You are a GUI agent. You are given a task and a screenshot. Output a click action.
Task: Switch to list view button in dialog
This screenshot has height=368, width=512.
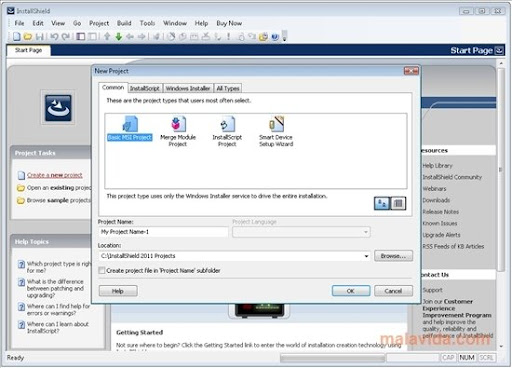click(x=398, y=203)
